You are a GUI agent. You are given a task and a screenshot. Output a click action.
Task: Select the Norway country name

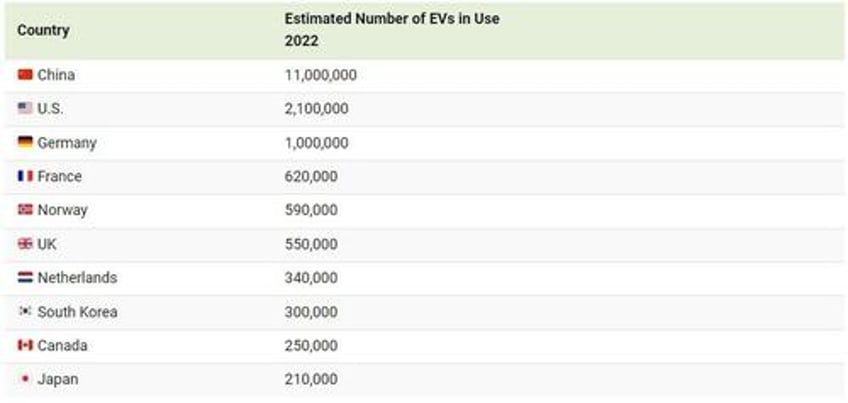click(x=62, y=211)
